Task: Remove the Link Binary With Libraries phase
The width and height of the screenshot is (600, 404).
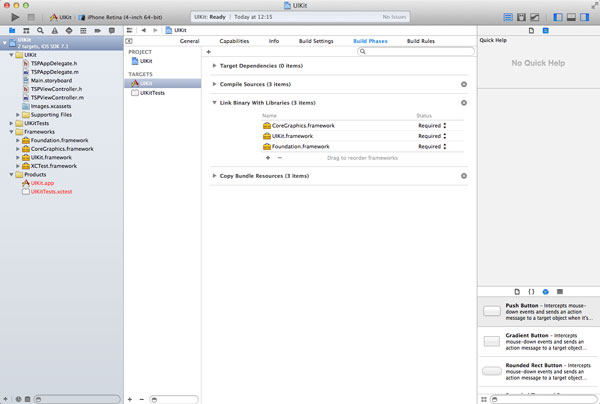Action: [x=464, y=103]
